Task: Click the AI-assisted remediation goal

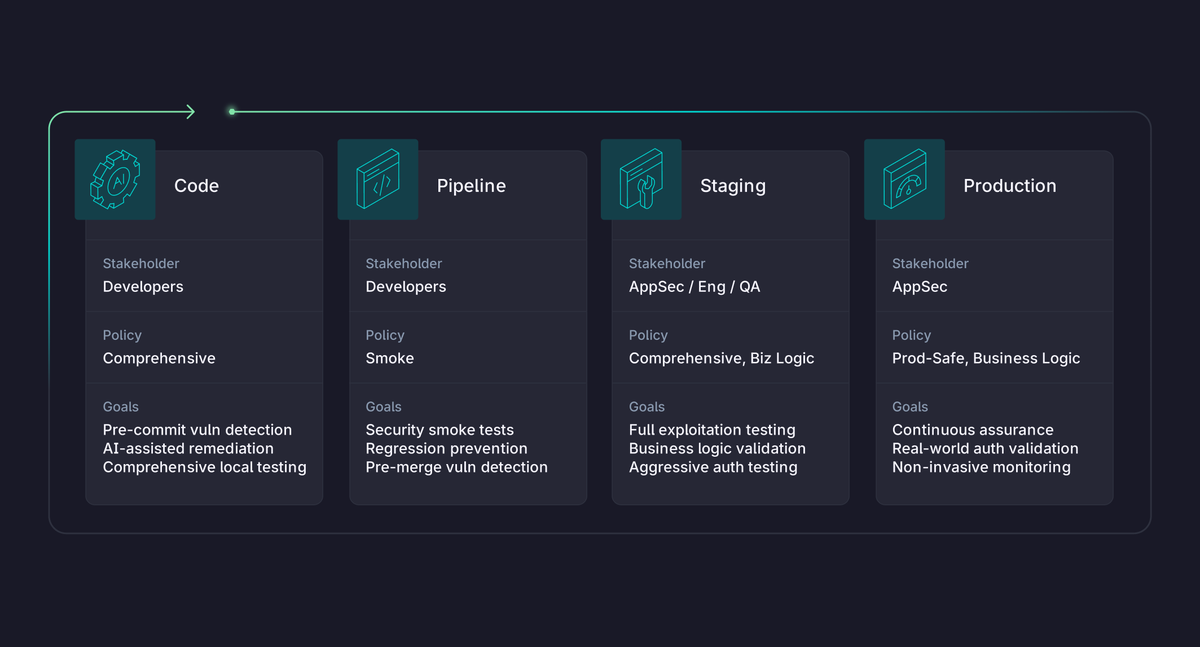Action: pos(188,448)
